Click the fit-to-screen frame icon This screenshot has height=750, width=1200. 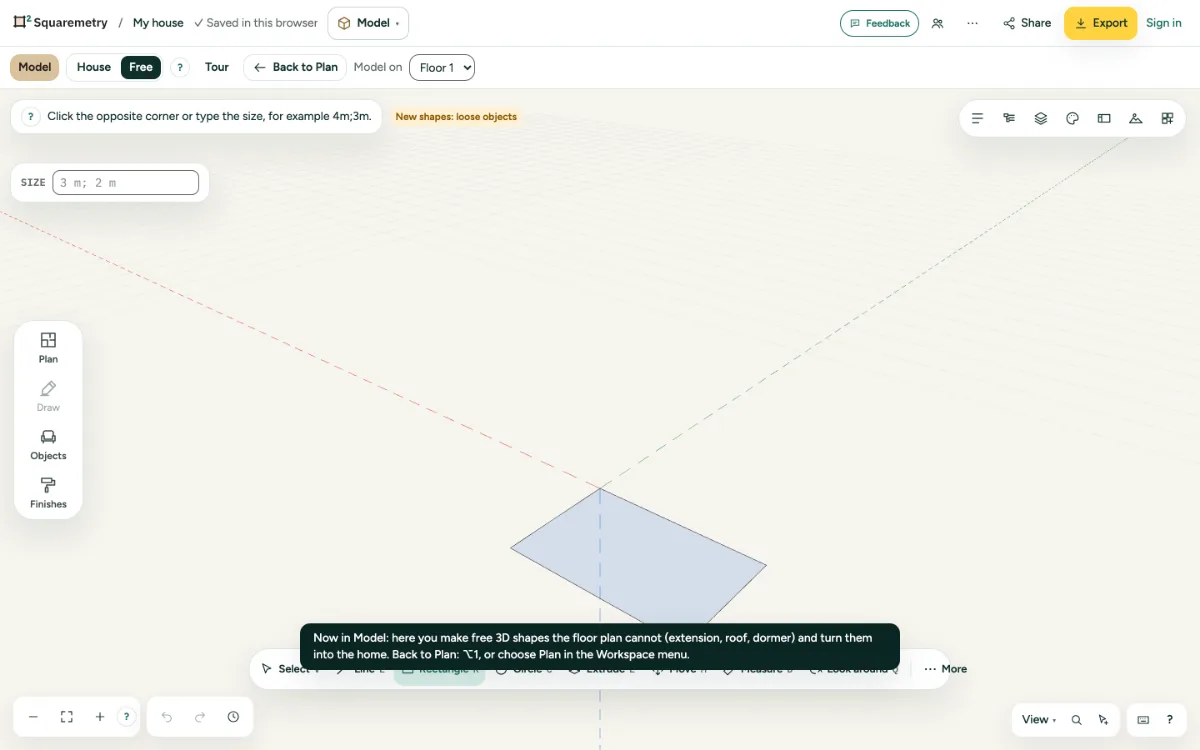click(x=67, y=717)
